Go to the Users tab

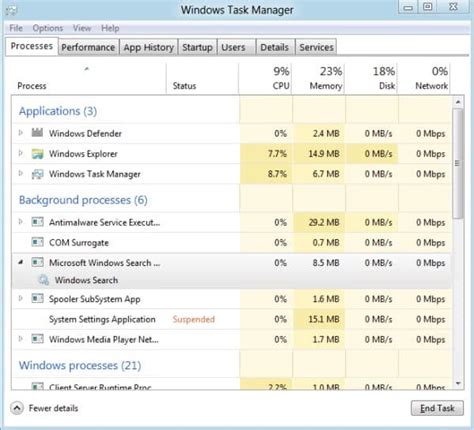pyautogui.click(x=236, y=47)
